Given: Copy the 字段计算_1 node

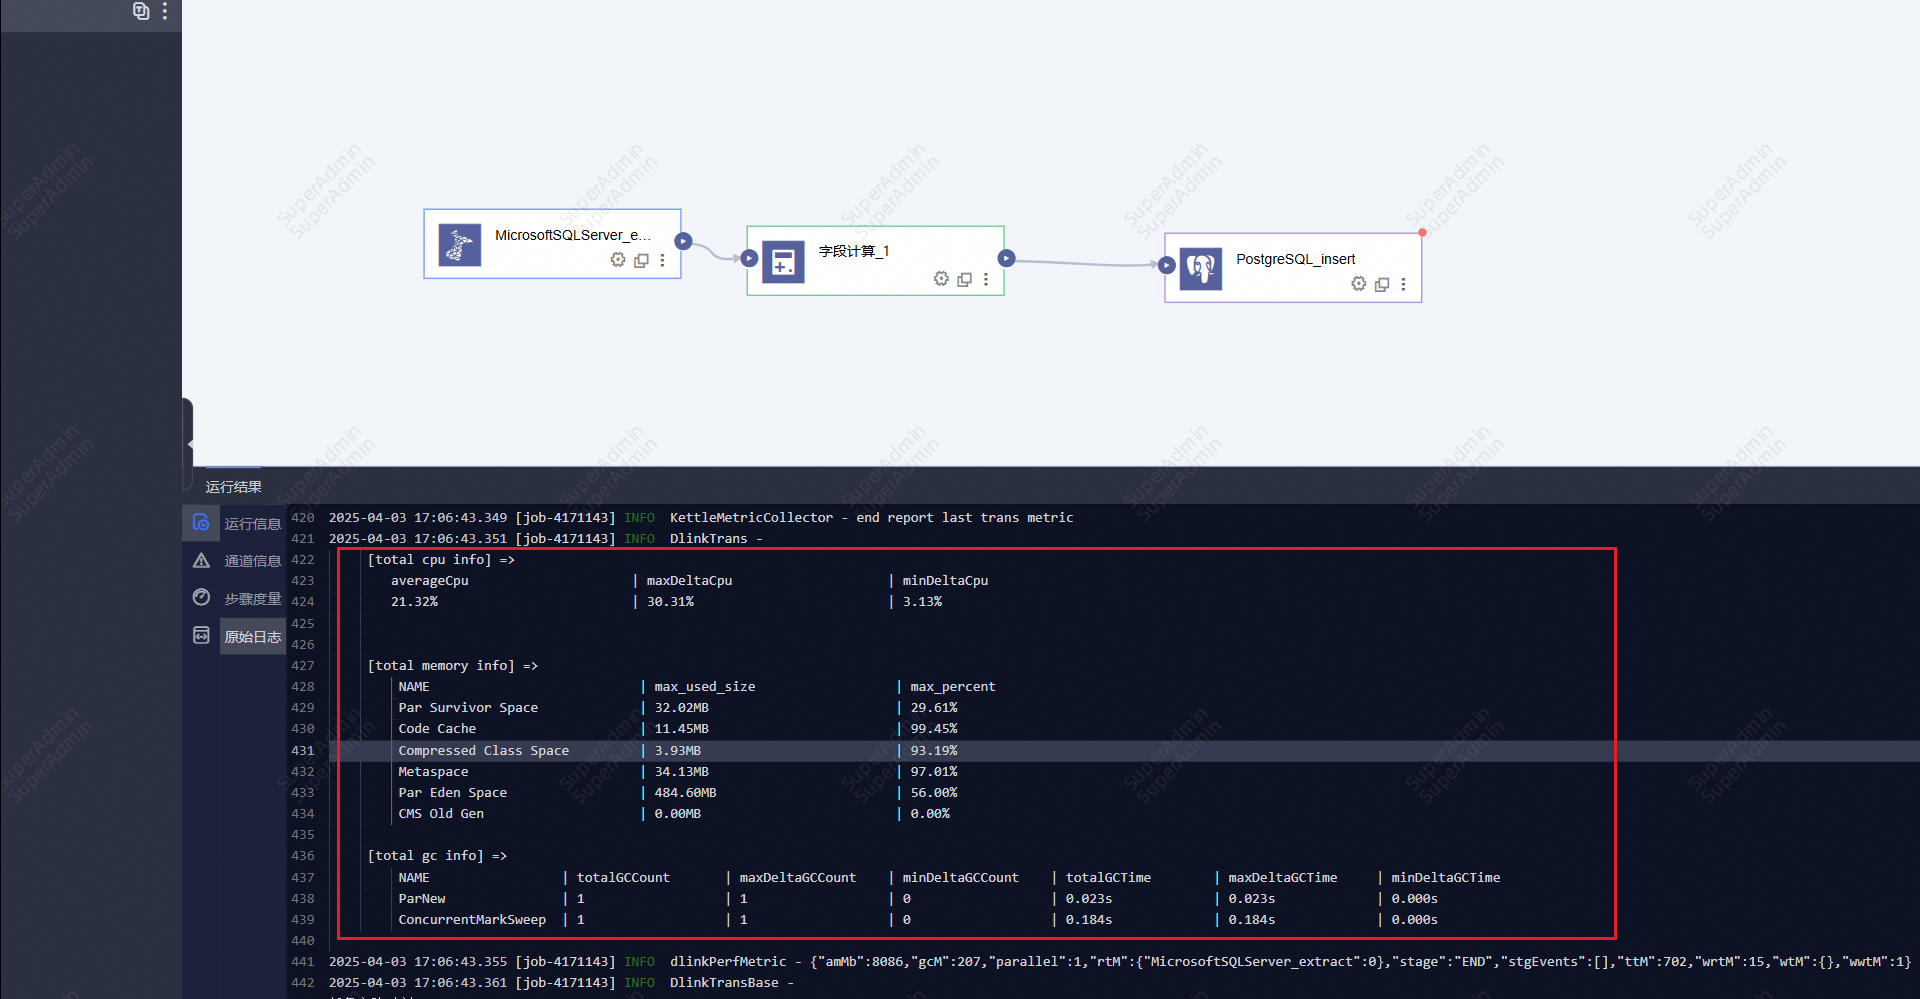Looking at the screenshot, I should 964,279.
